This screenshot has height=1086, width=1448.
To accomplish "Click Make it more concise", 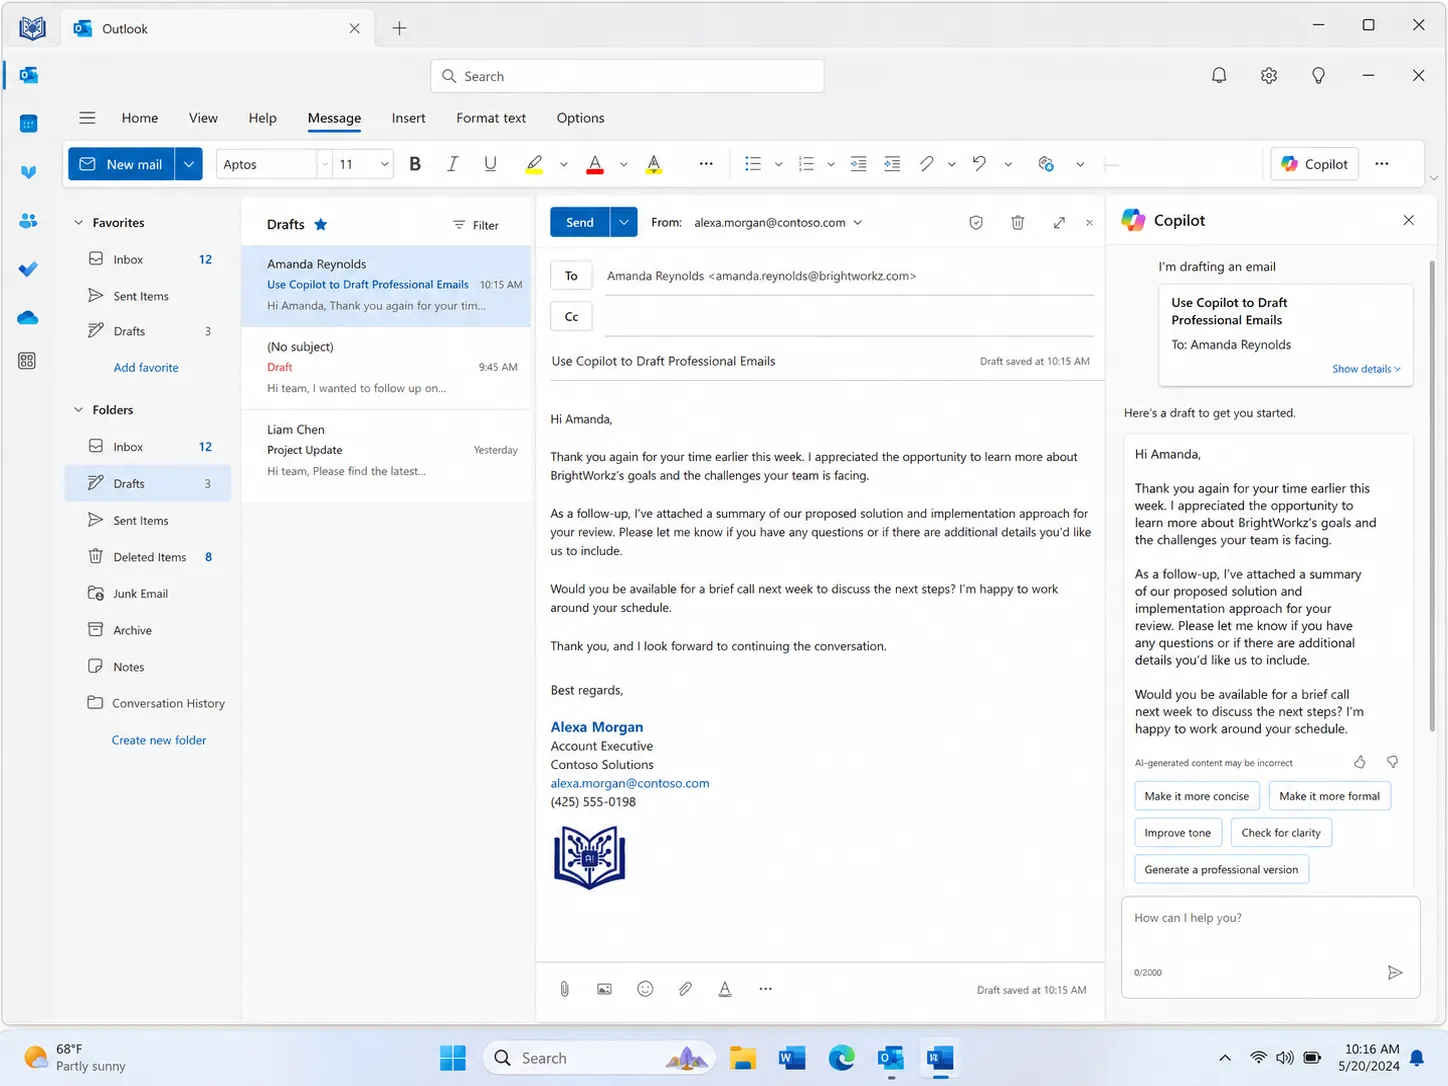I will (1197, 796).
